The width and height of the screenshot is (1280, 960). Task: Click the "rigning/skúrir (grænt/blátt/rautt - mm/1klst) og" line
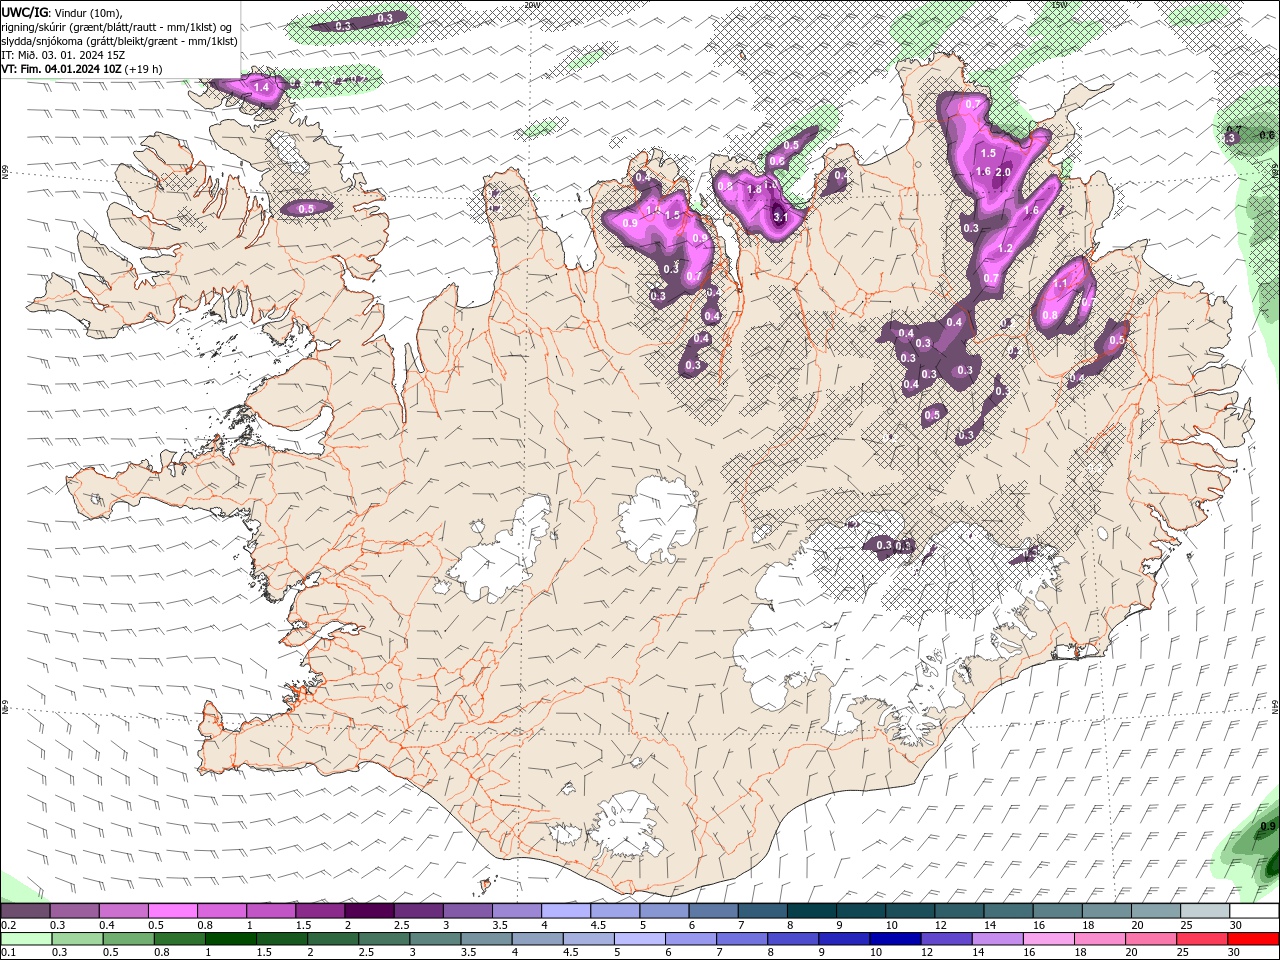118,26
